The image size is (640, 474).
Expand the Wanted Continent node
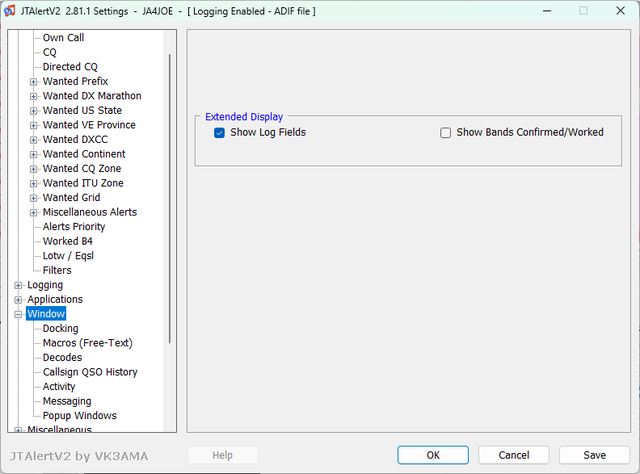[33, 154]
